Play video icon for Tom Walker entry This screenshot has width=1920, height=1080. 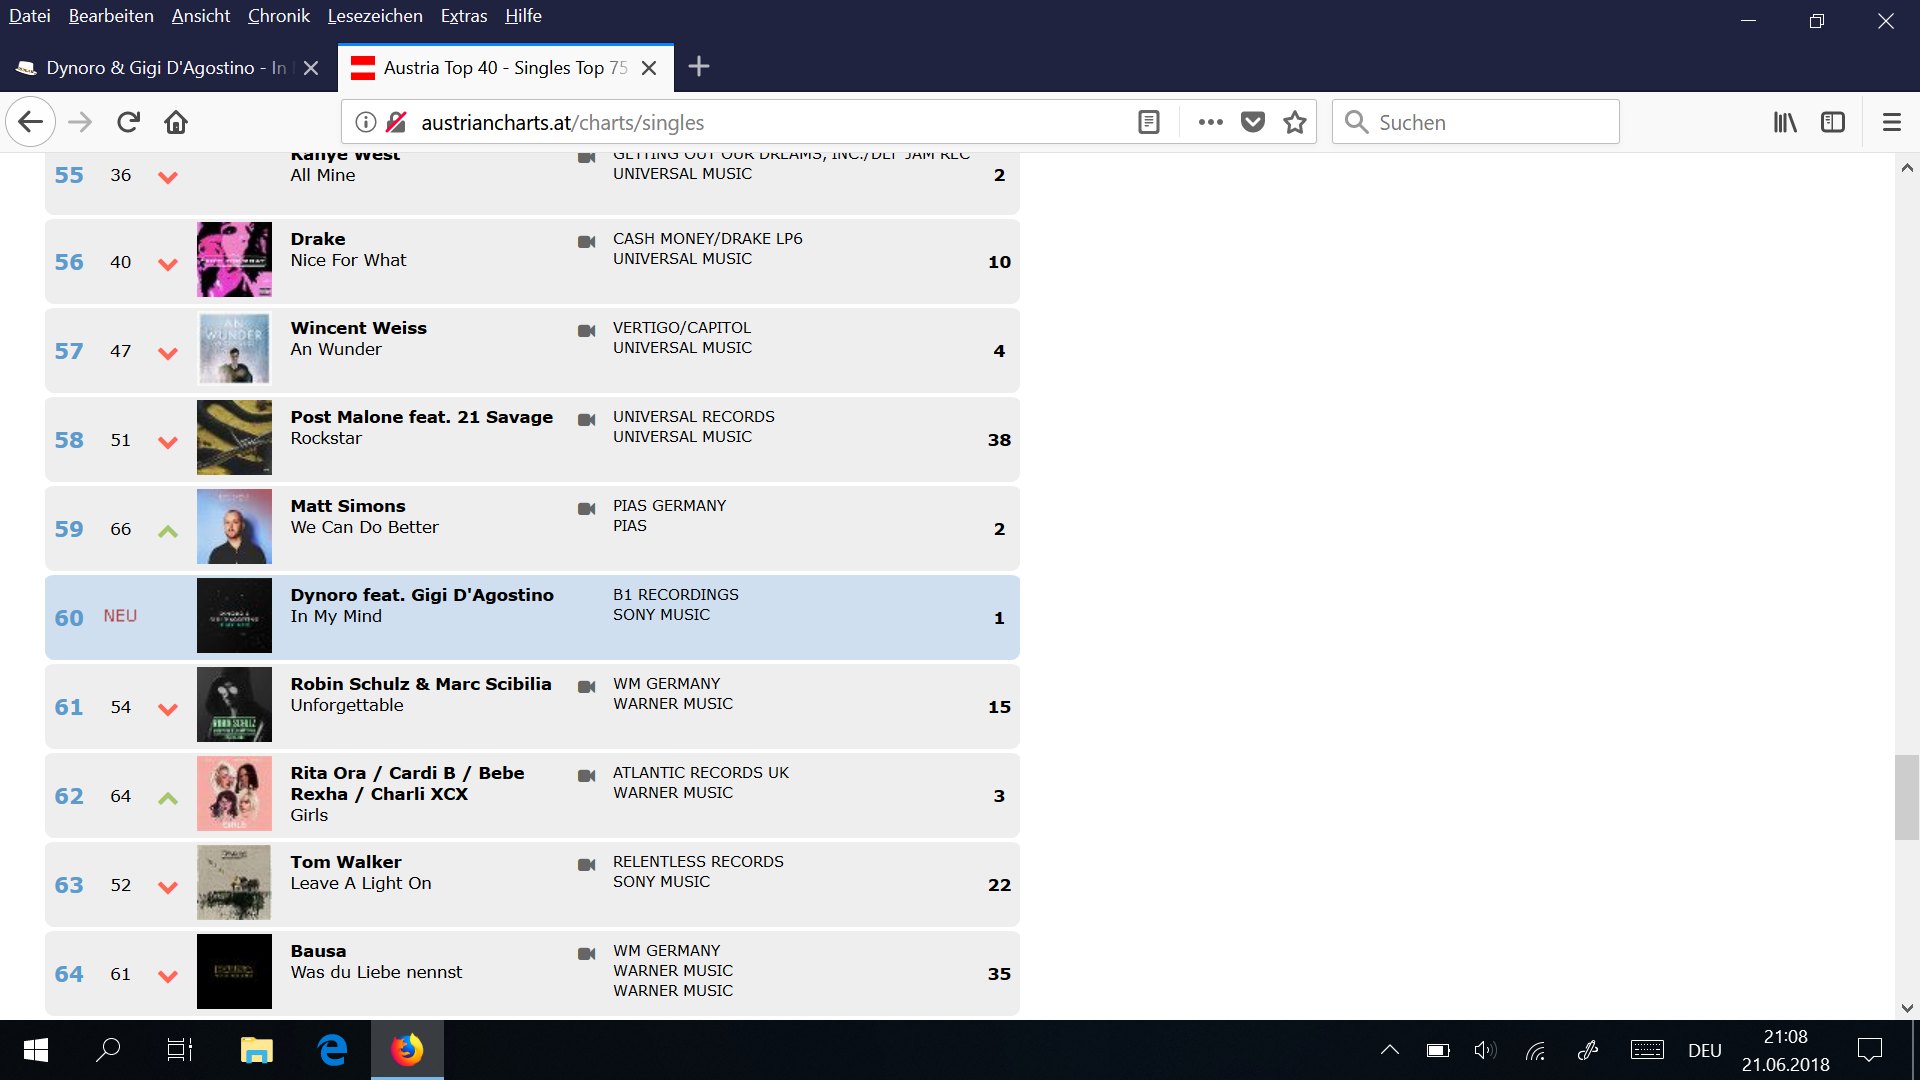(587, 864)
